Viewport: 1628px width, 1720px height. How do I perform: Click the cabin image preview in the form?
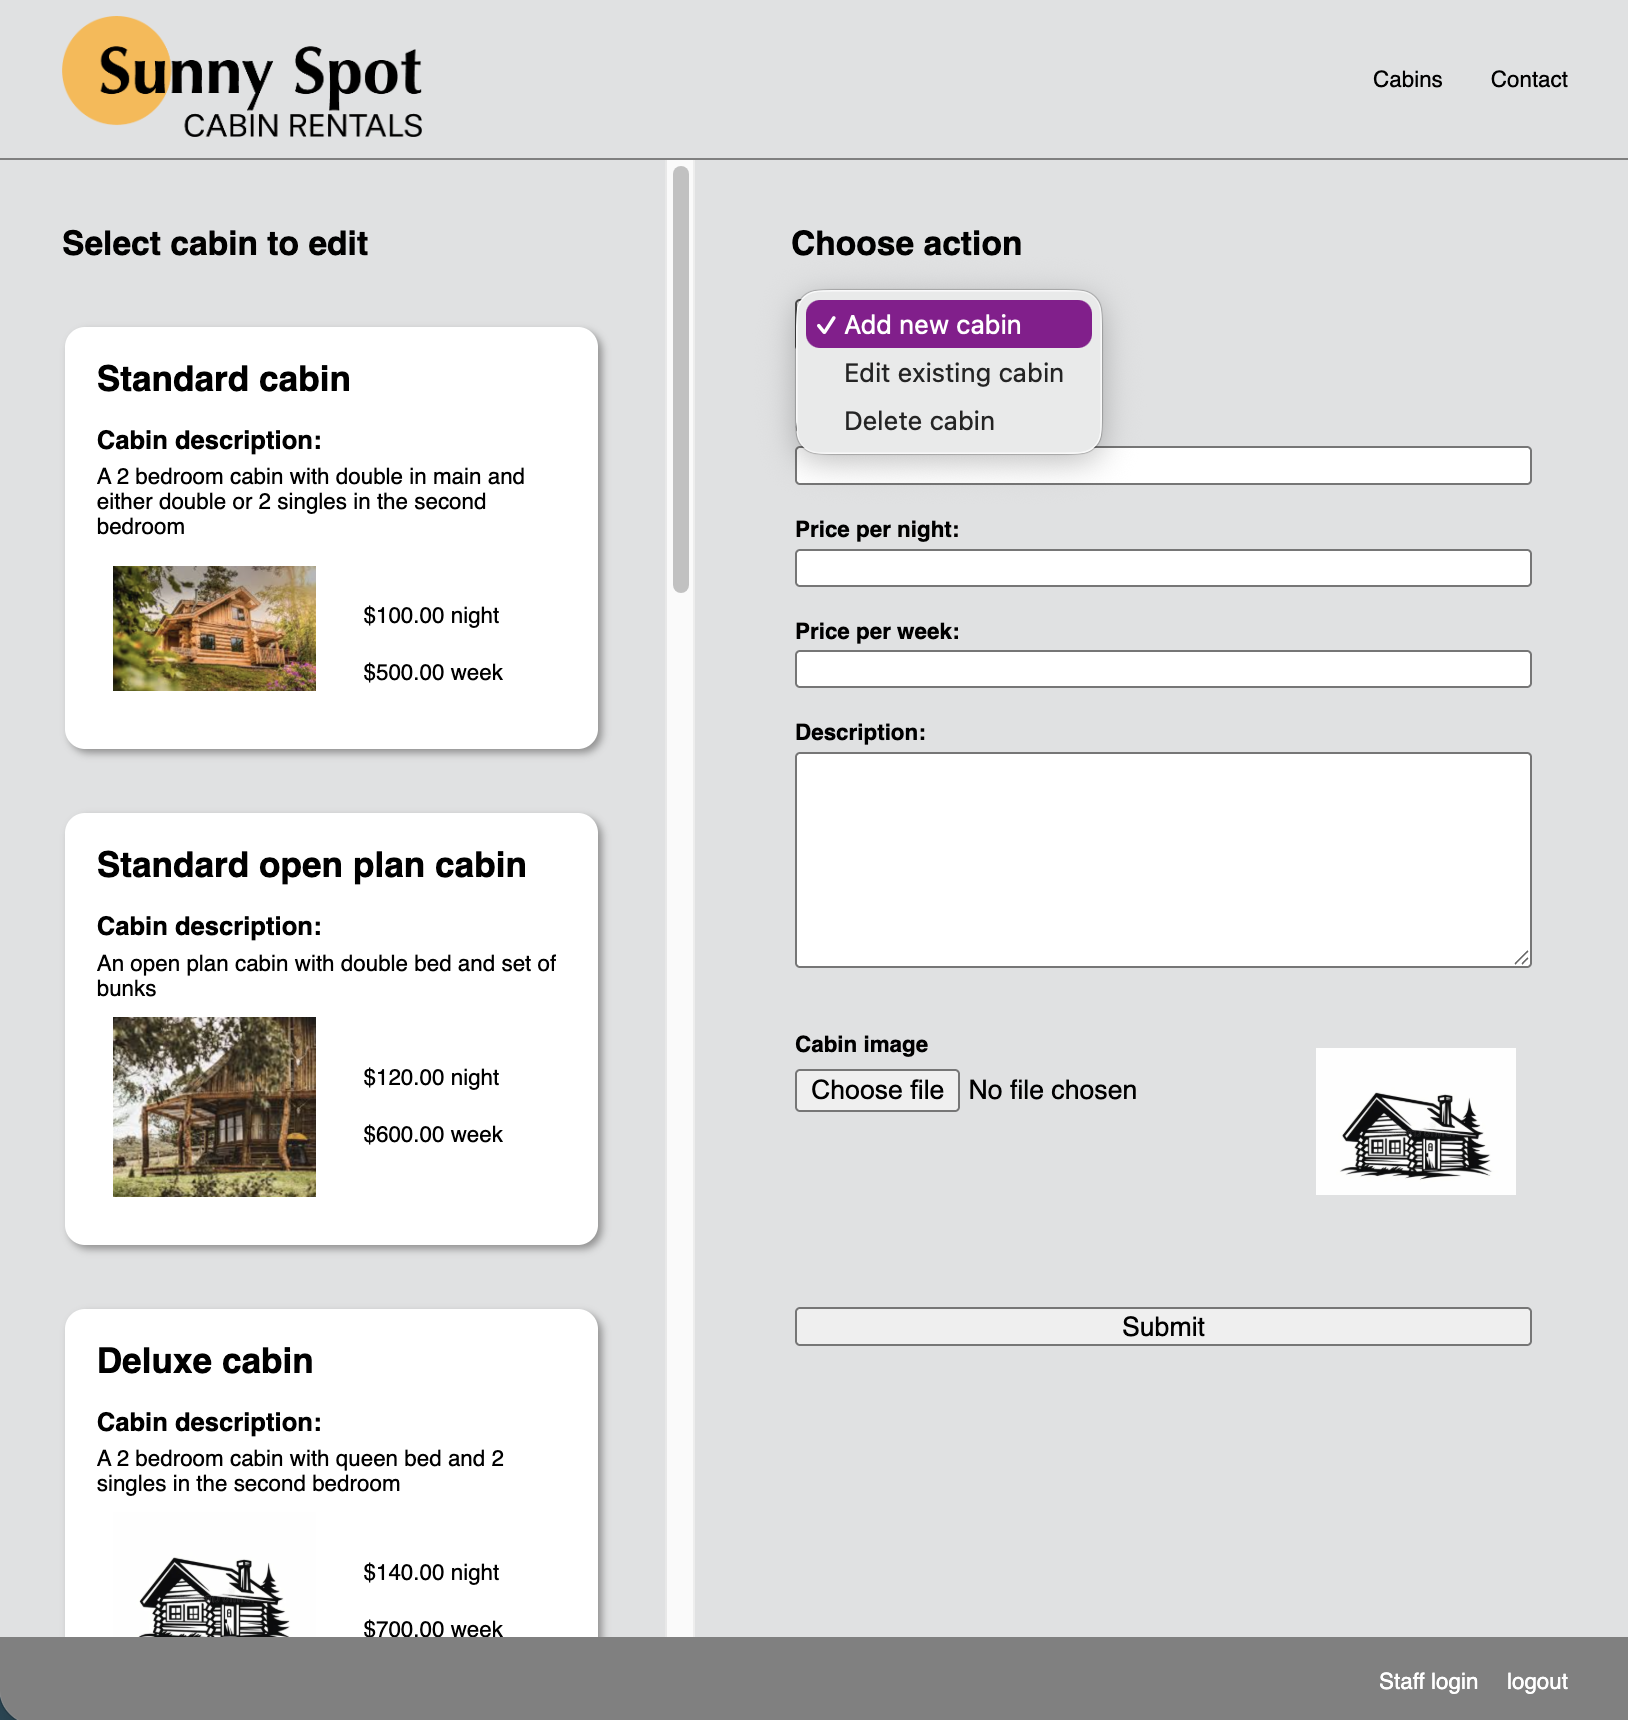[1414, 1121]
